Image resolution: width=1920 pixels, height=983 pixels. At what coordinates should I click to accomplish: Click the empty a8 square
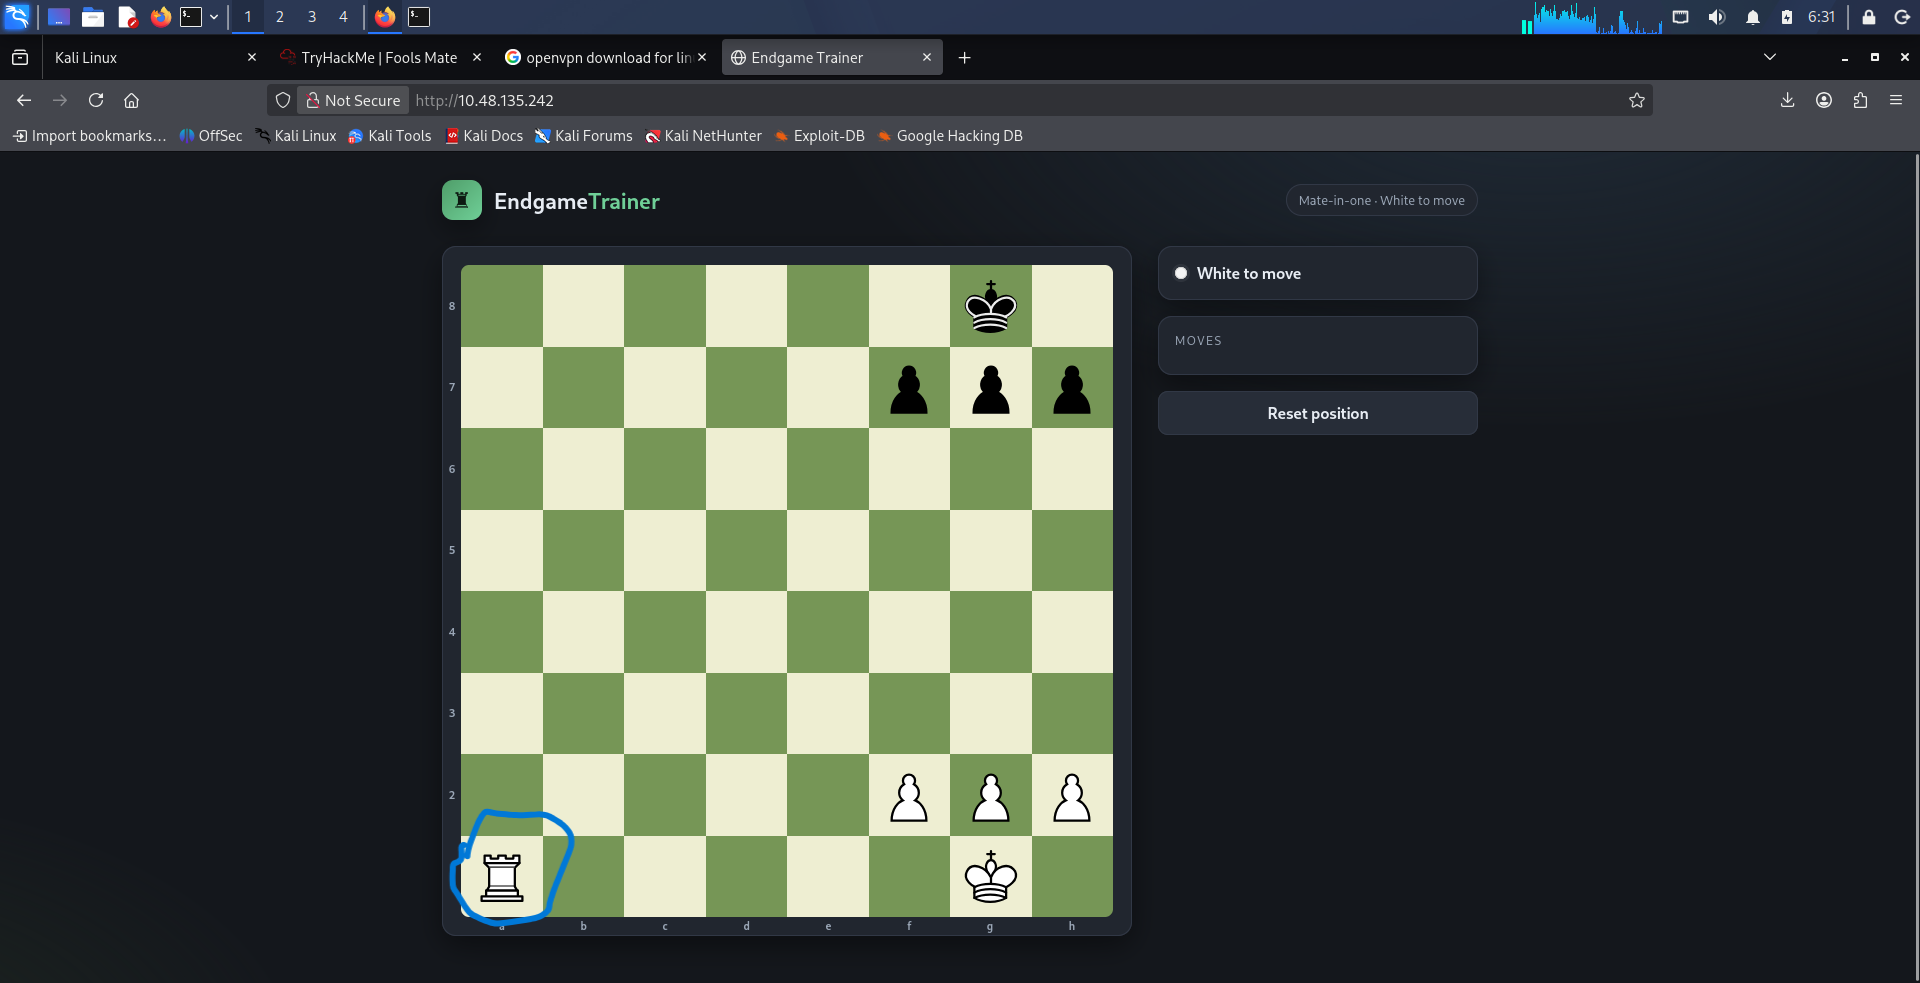point(502,306)
